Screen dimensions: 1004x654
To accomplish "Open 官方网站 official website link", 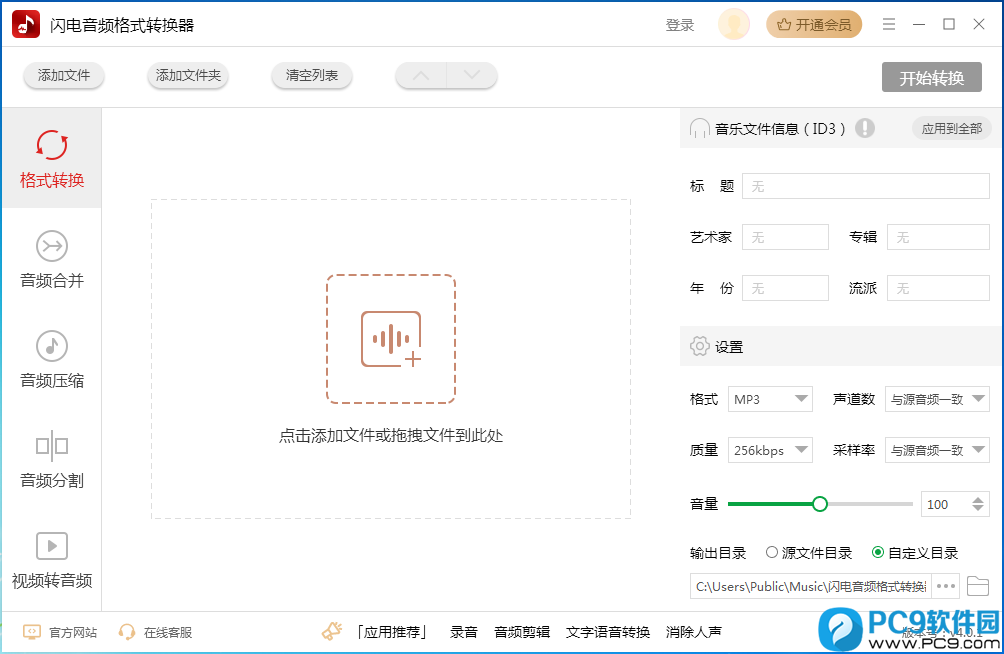I will 60,632.
